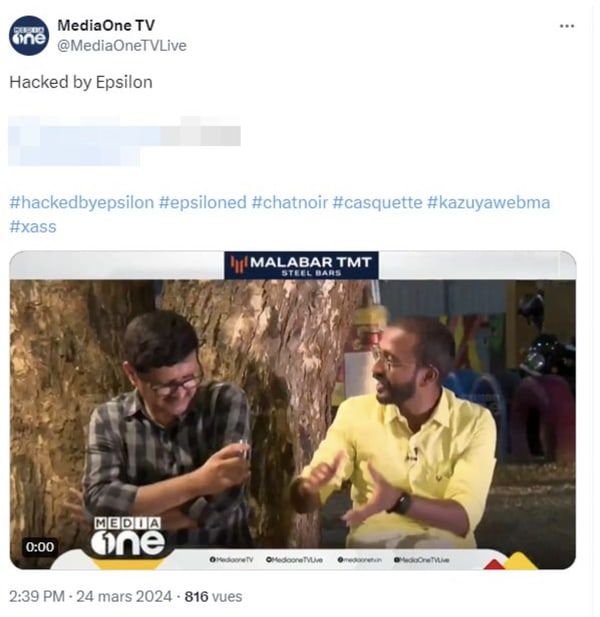This screenshot has width=600, height=617.
Task: View the 816 vues count
Action: click(x=213, y=597)
